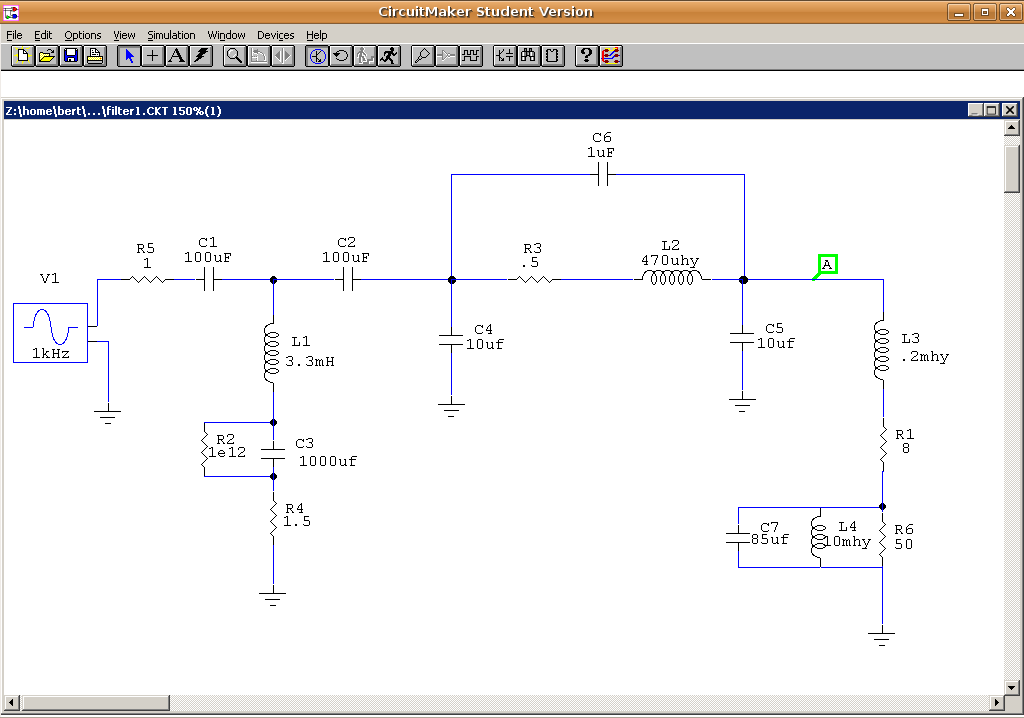Select the Wire crosshair tool

[x=153, y=56]
